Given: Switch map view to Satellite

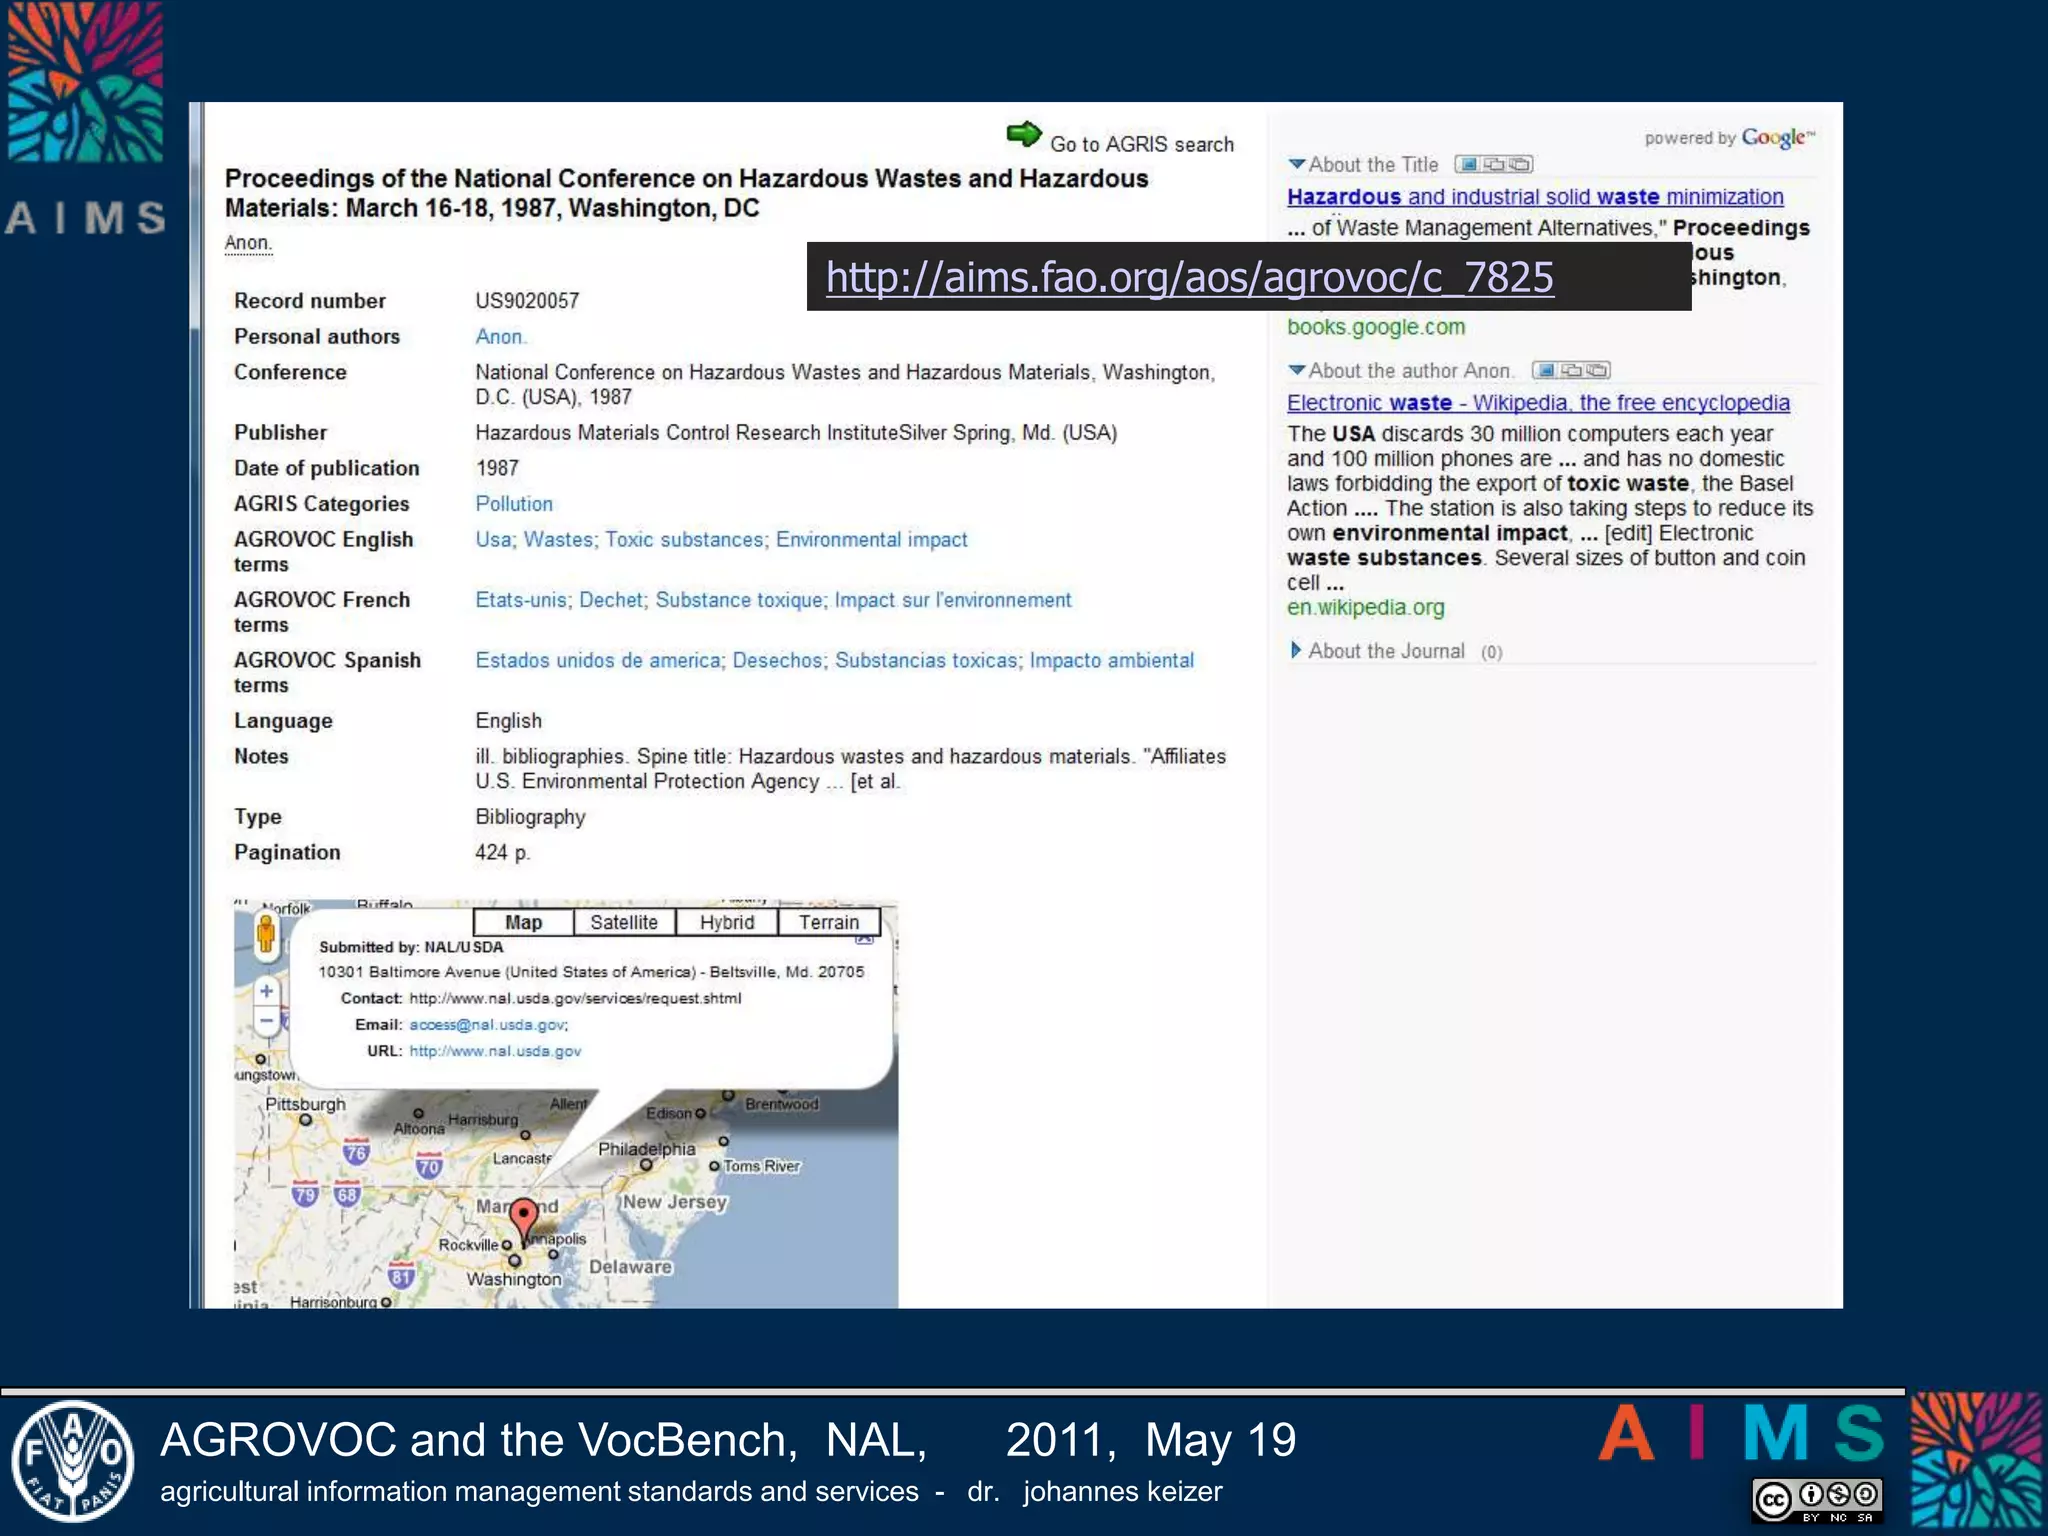Looking at the screenshot, I should click(624, 922).
